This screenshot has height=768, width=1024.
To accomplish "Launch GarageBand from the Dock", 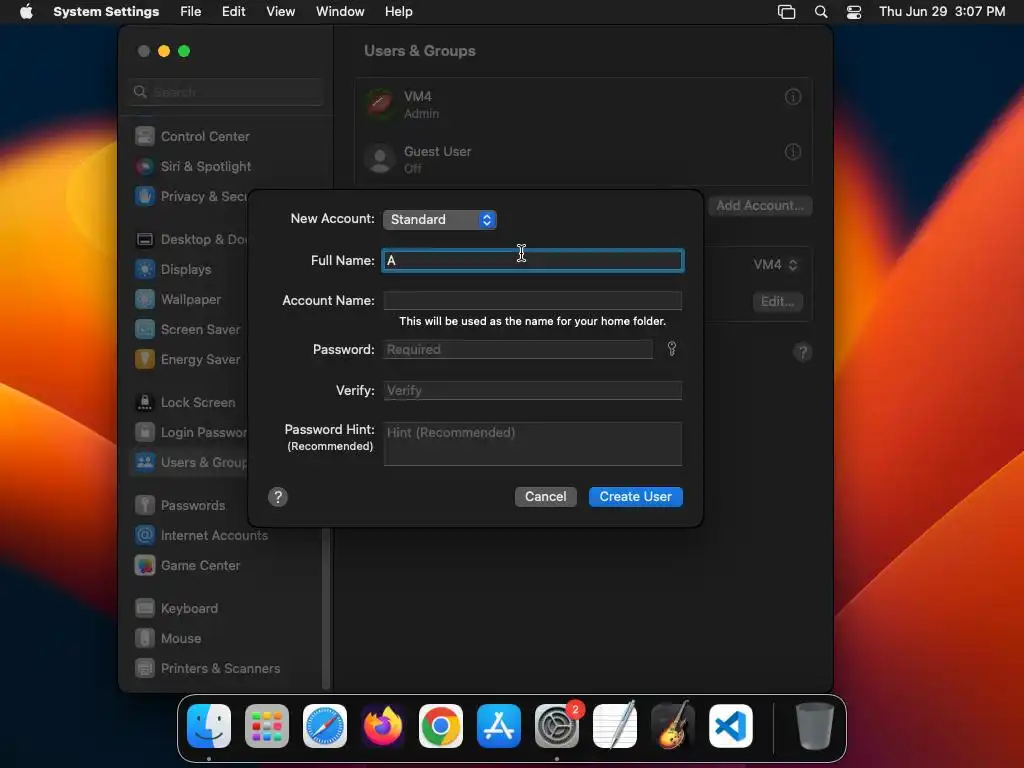I will pyautogui.click(x=673, y=726).
